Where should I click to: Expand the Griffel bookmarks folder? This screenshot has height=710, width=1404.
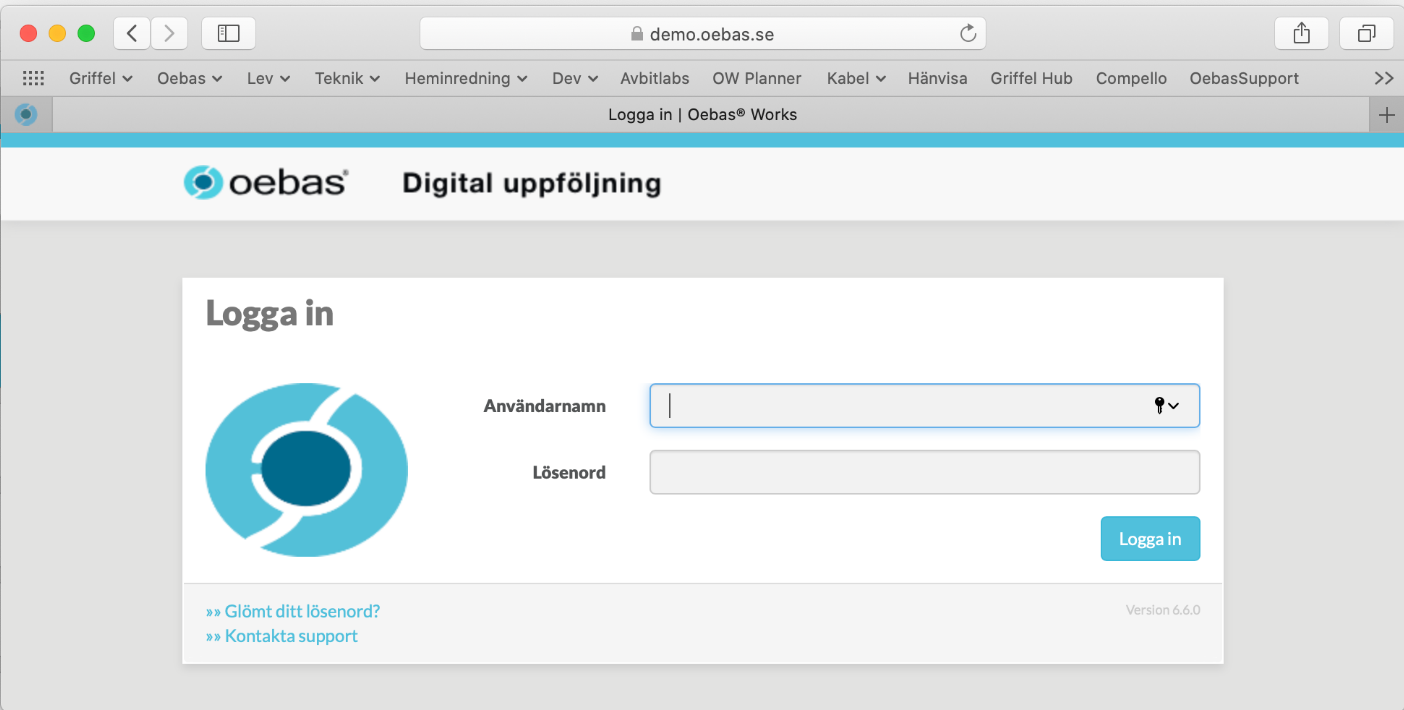tap(100, 78)
